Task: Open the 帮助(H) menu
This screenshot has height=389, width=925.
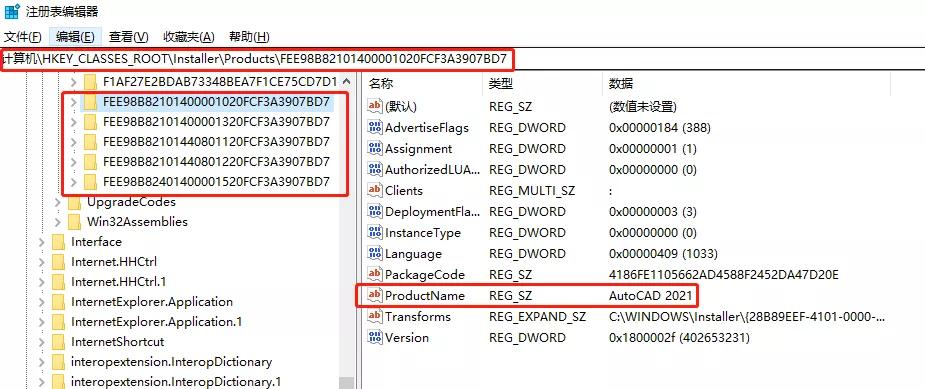Action: [249, 37]
